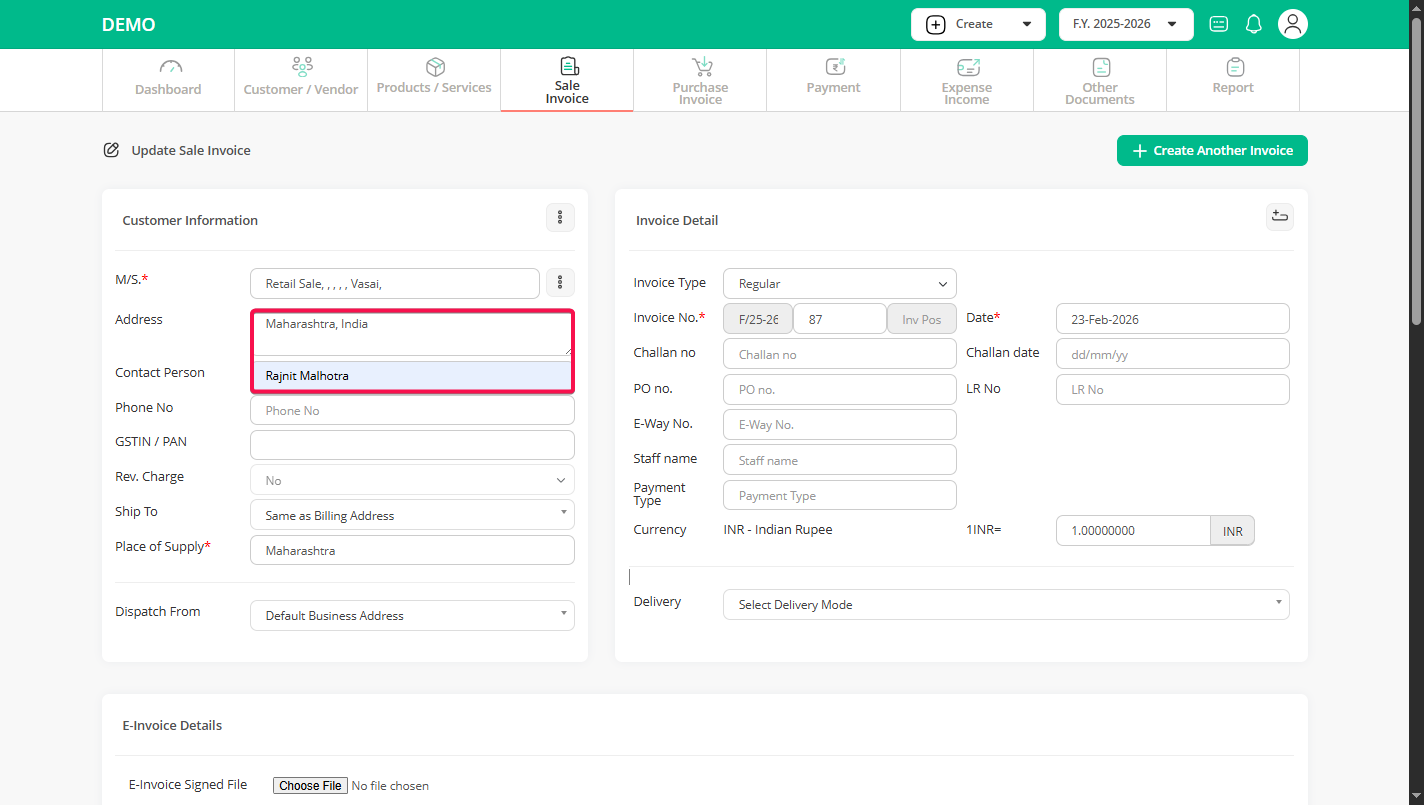Click the Invoice Detail top-right corner icon

point(1279,217)
